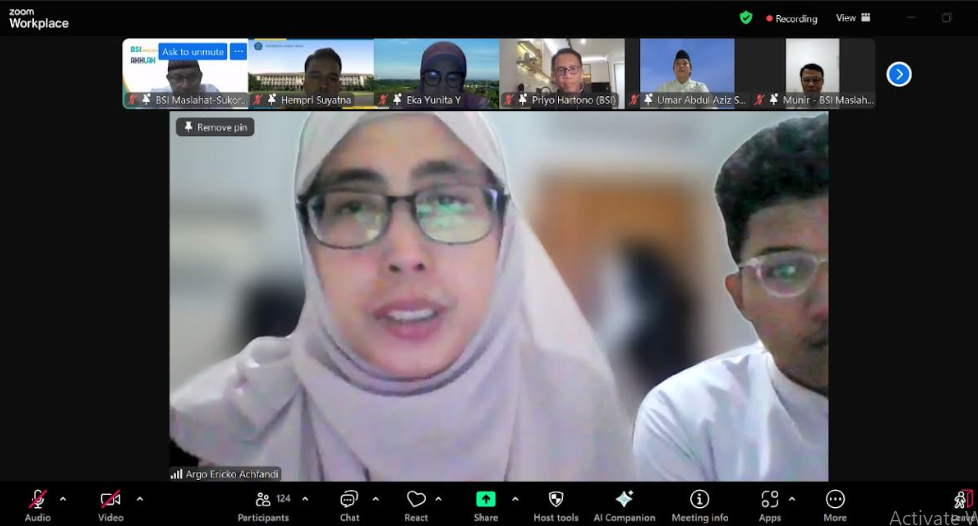
Task: Click the green encryption shield icon
Action: pos(746,17)
